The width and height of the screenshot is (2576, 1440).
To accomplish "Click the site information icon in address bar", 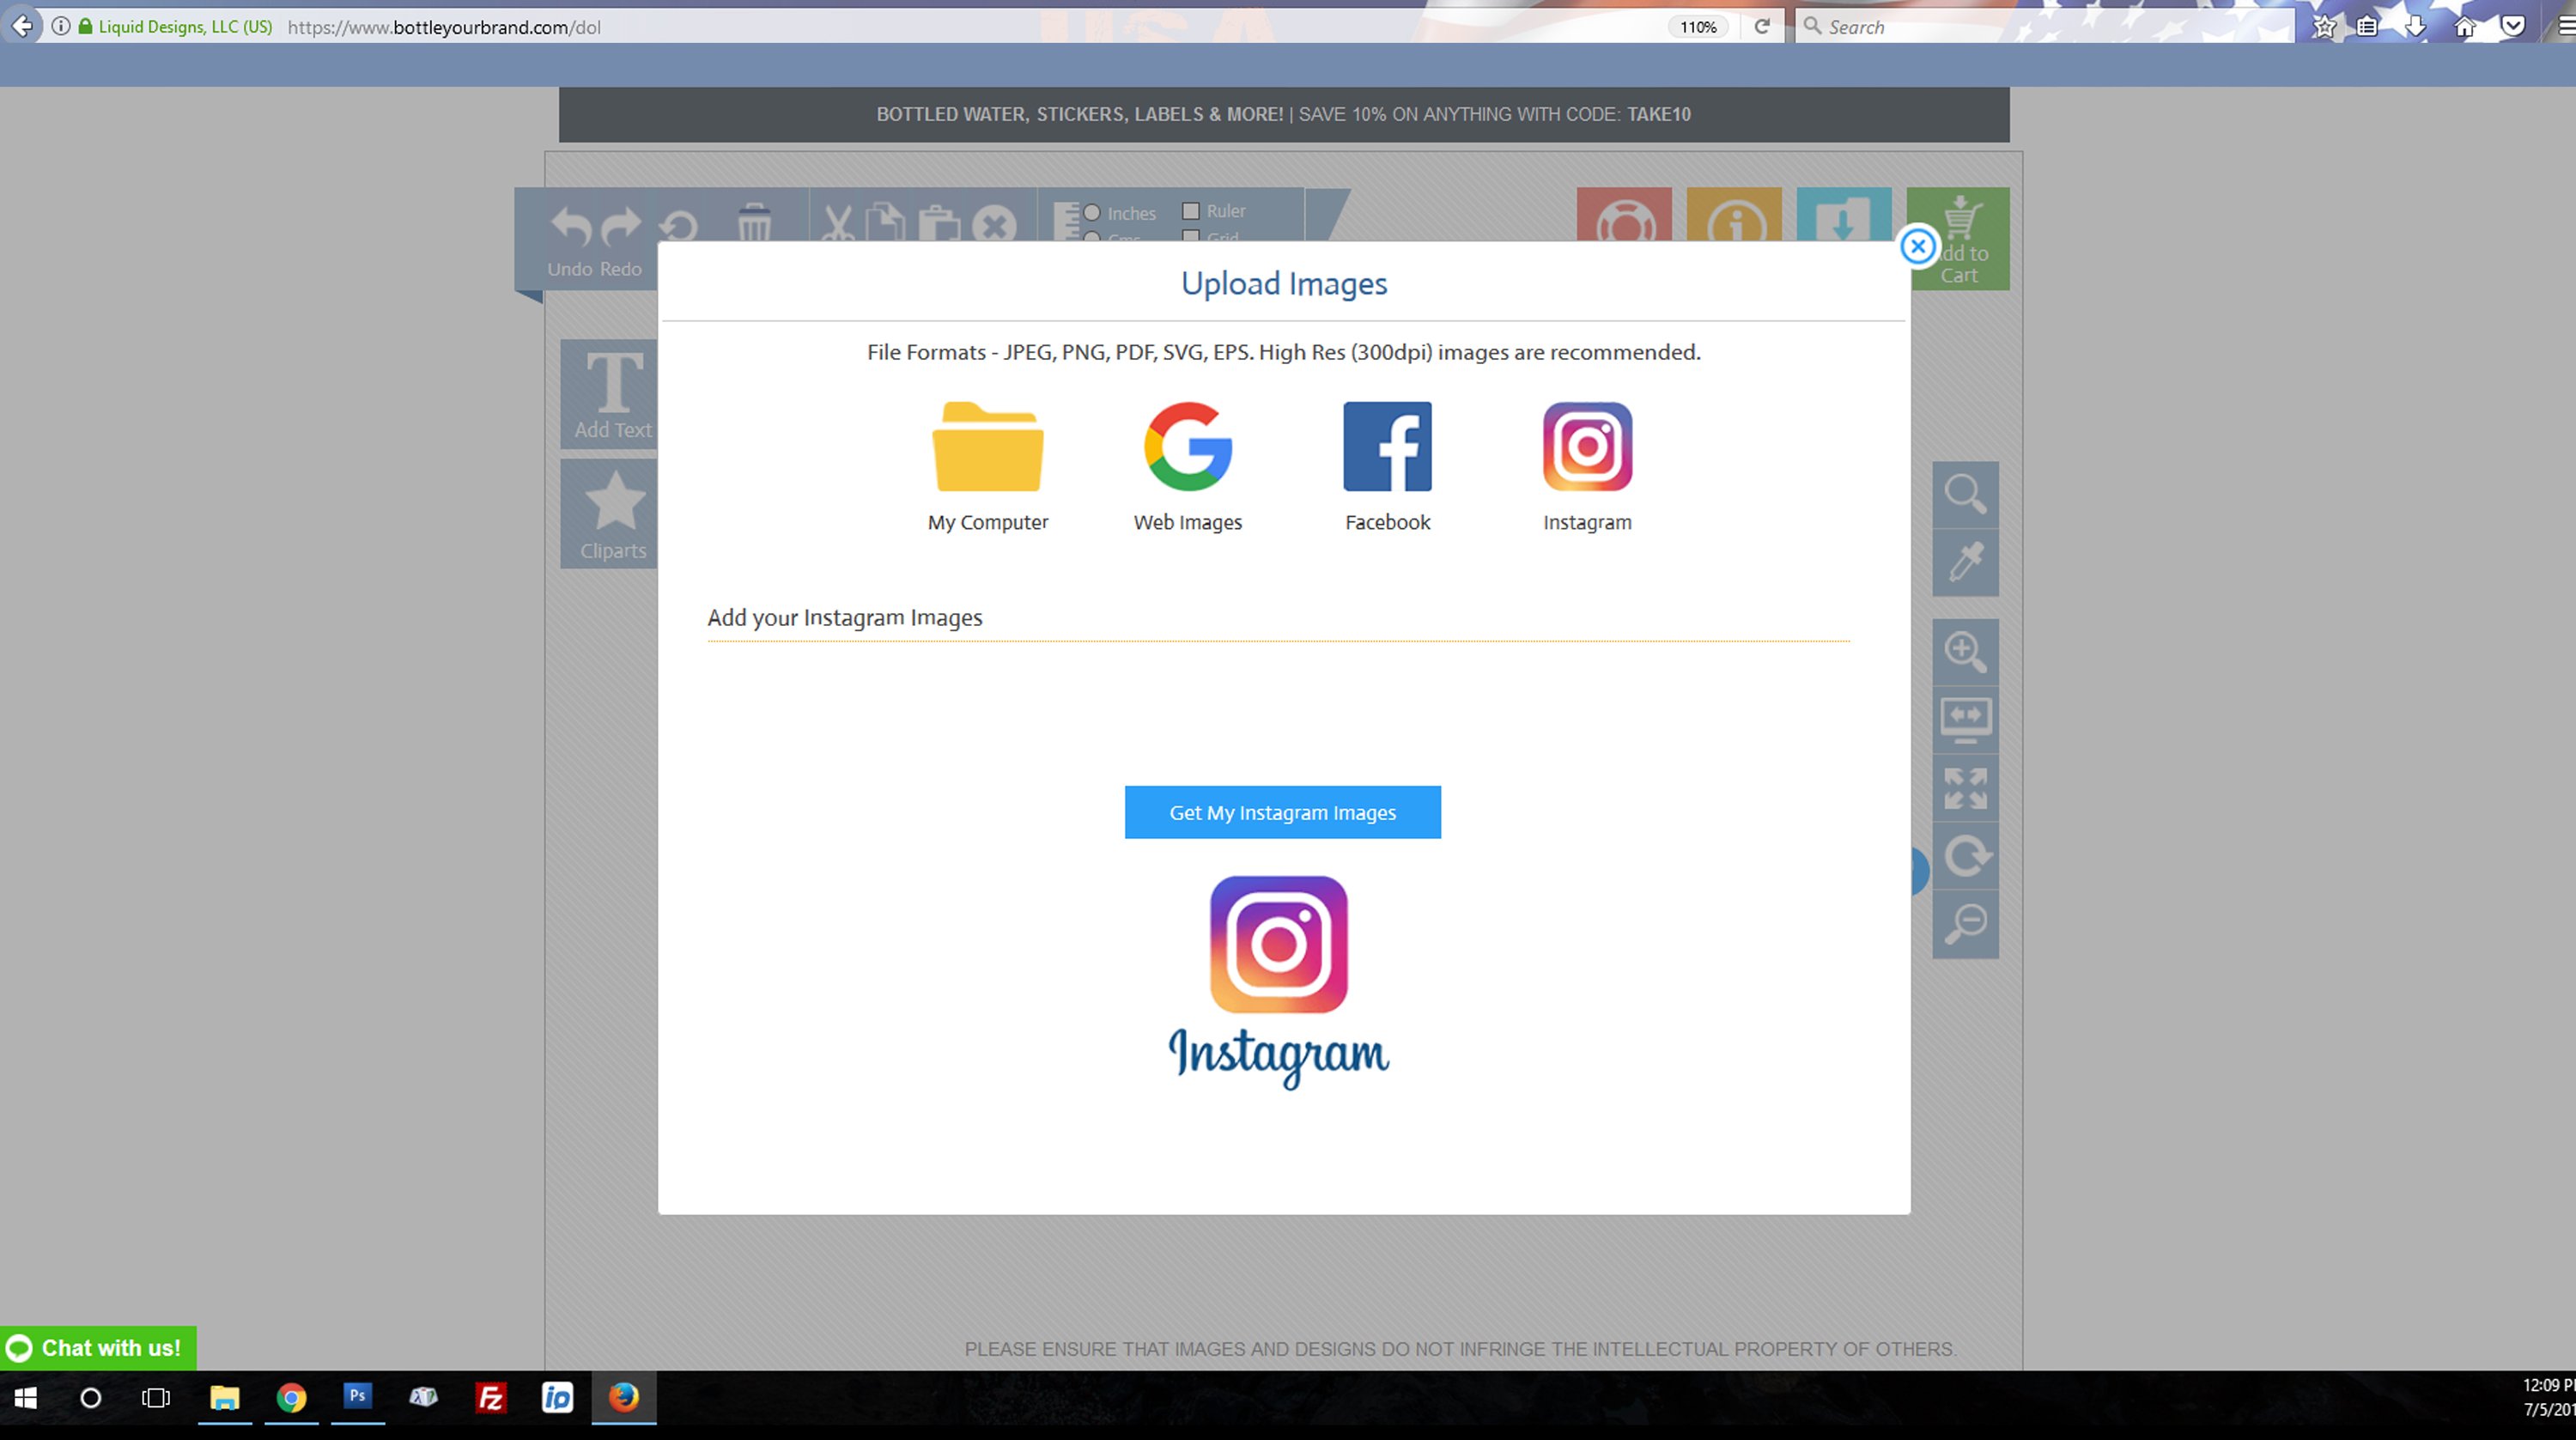I will coord(60,26).
